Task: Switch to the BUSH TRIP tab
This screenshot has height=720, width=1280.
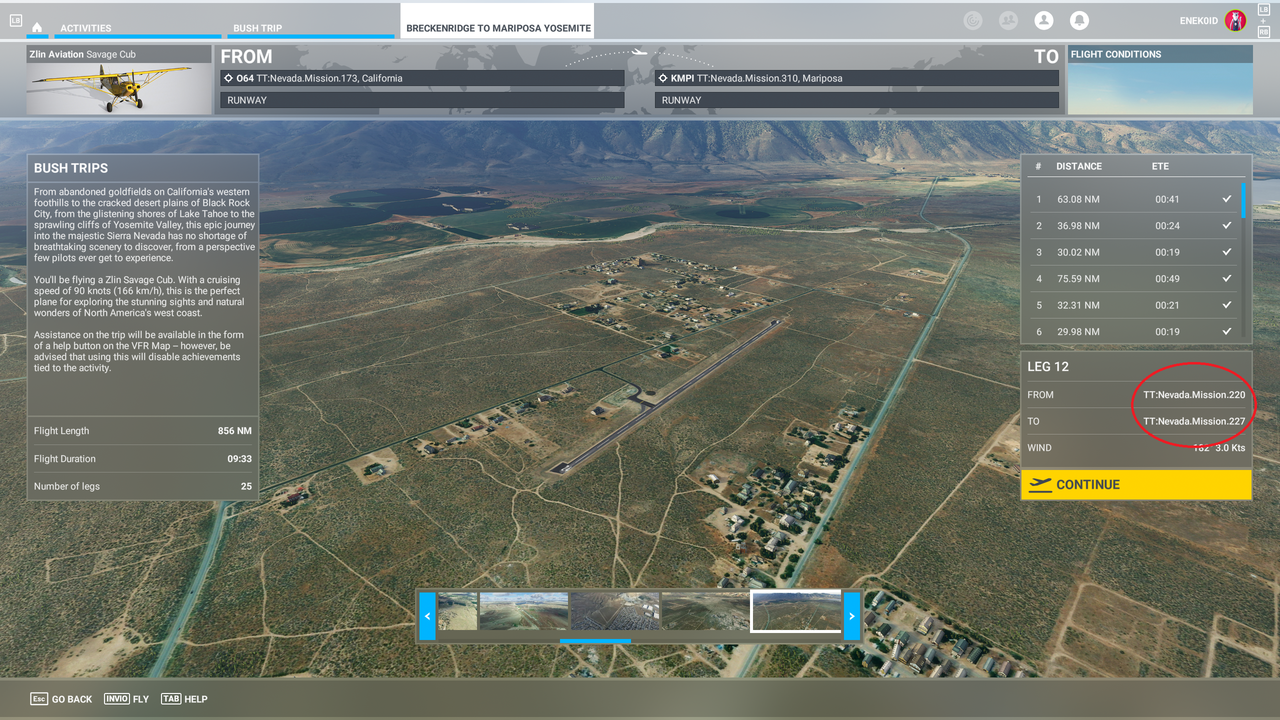Action: (x=258, y=28)
